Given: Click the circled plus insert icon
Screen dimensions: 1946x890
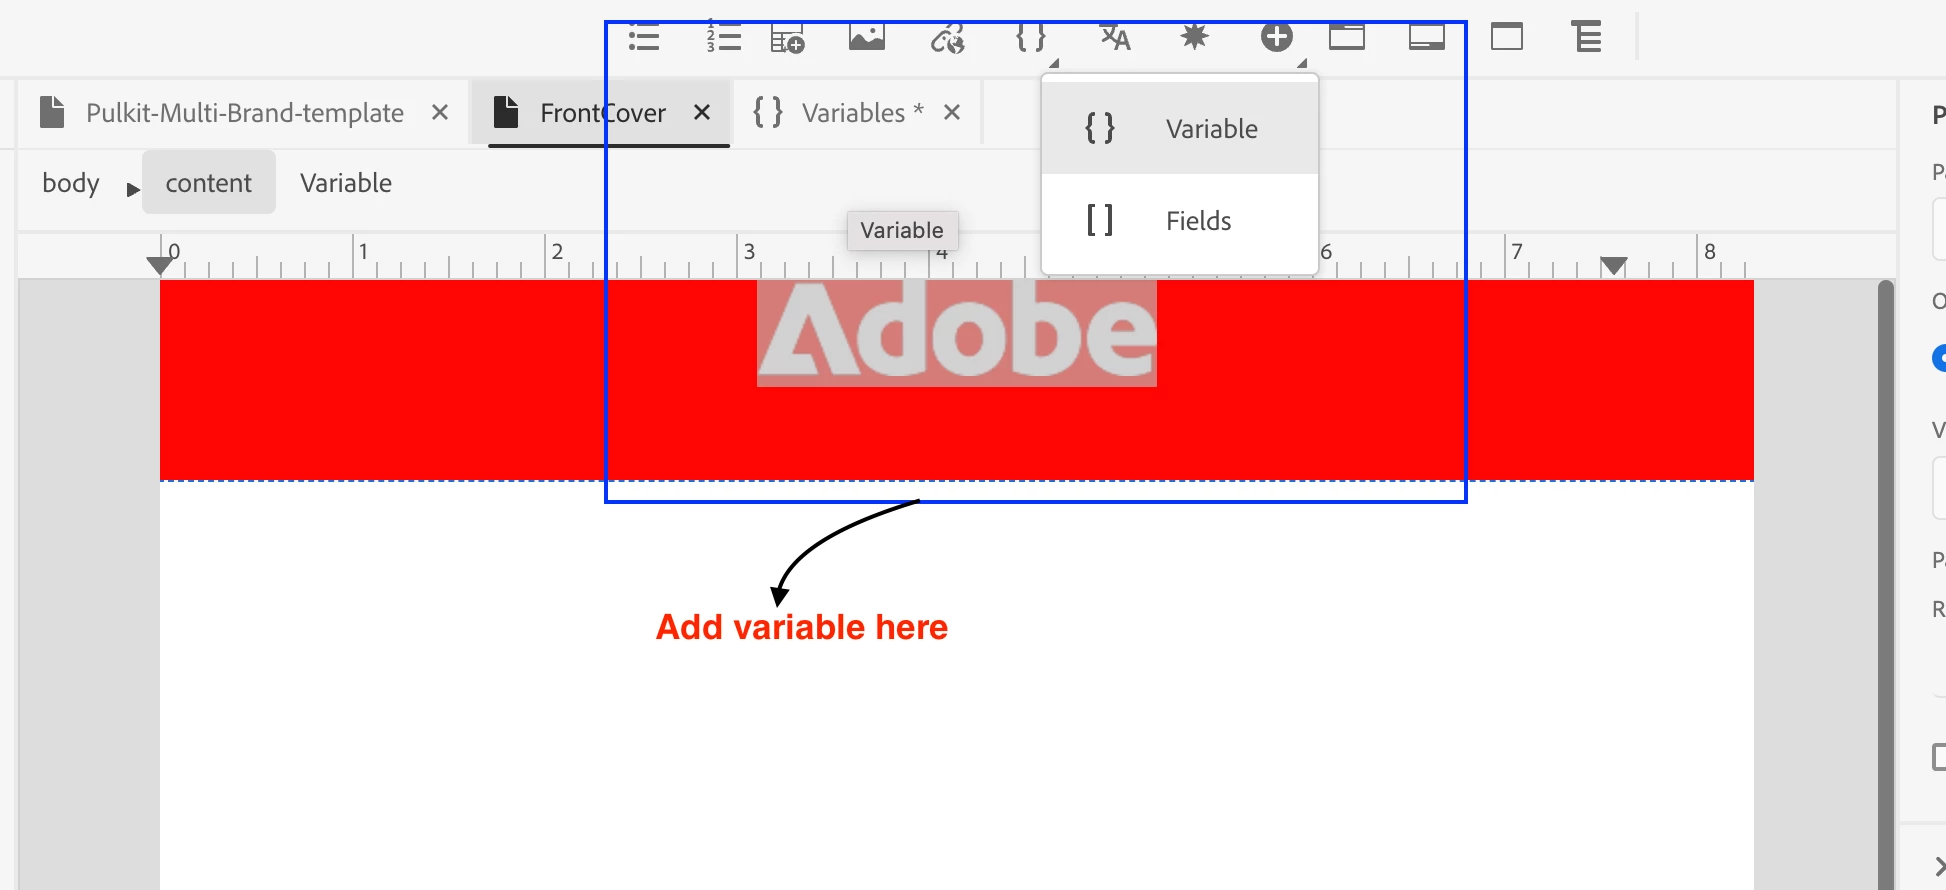Looking at the screenshot, I should [x=1276, y=37].
